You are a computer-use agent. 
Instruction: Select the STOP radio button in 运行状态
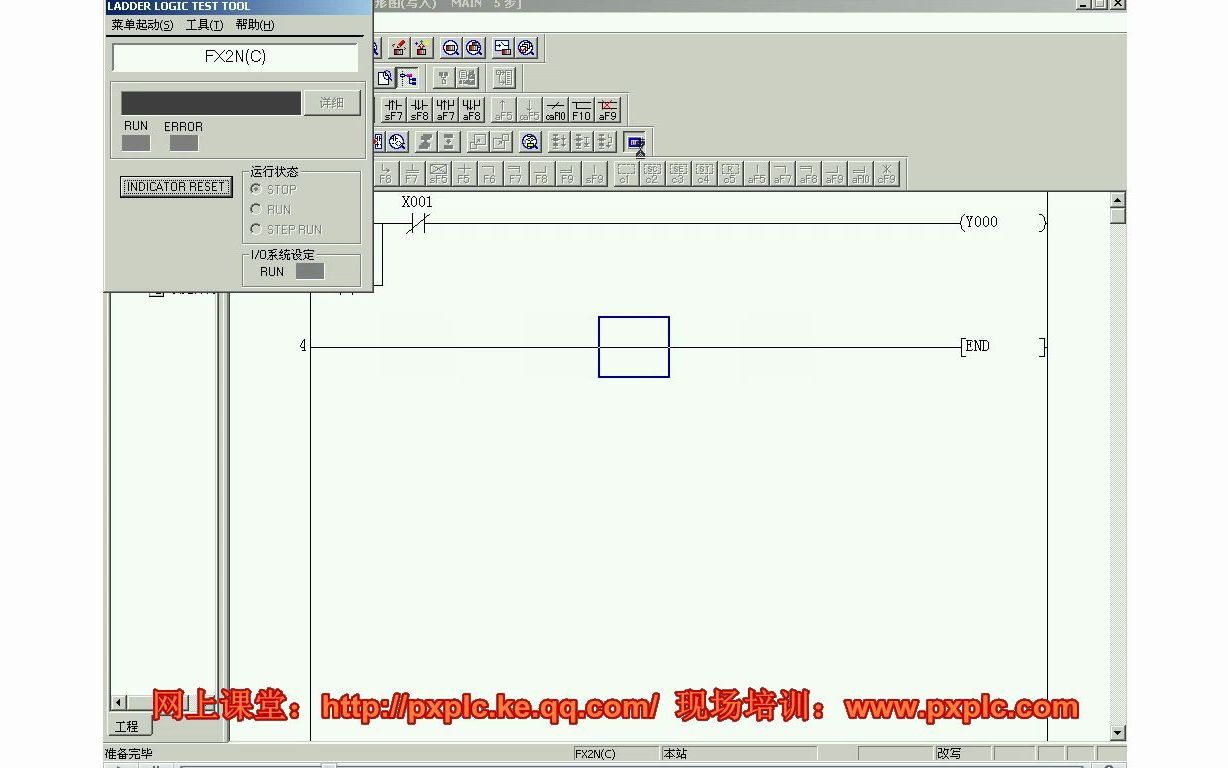(x=258, y=189)
